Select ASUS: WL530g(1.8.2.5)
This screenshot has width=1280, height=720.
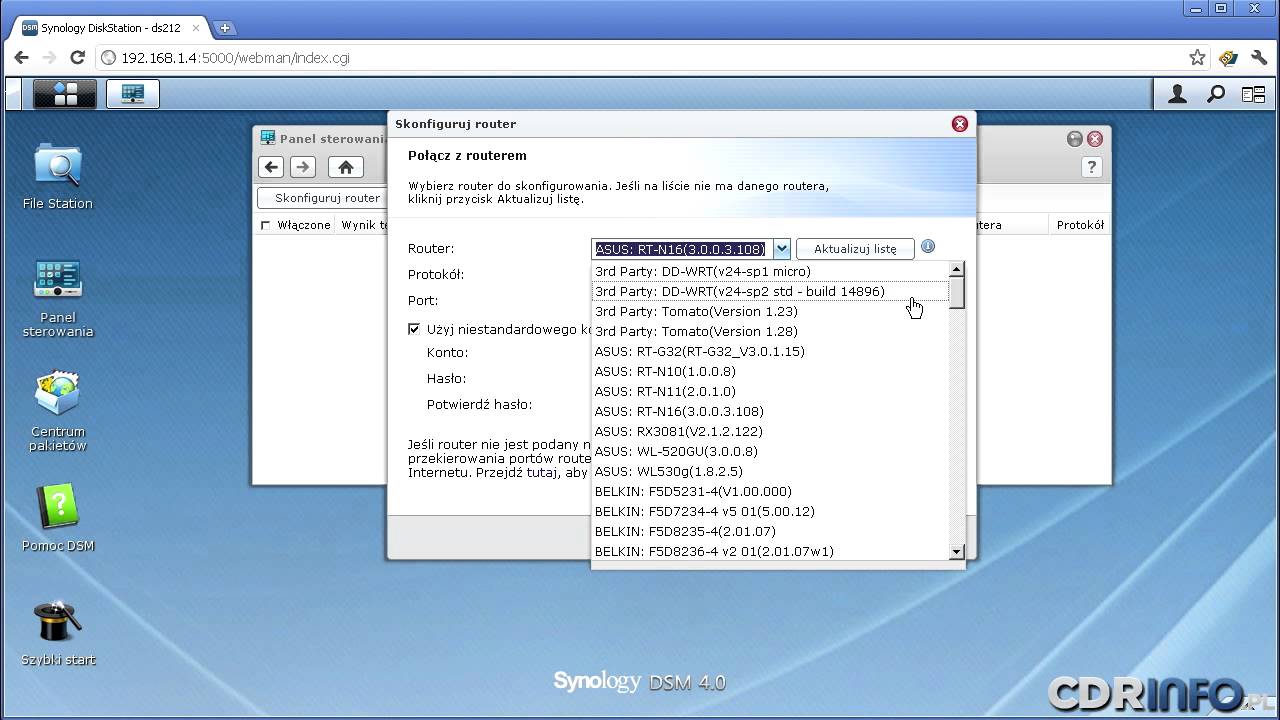click(769, 471)
